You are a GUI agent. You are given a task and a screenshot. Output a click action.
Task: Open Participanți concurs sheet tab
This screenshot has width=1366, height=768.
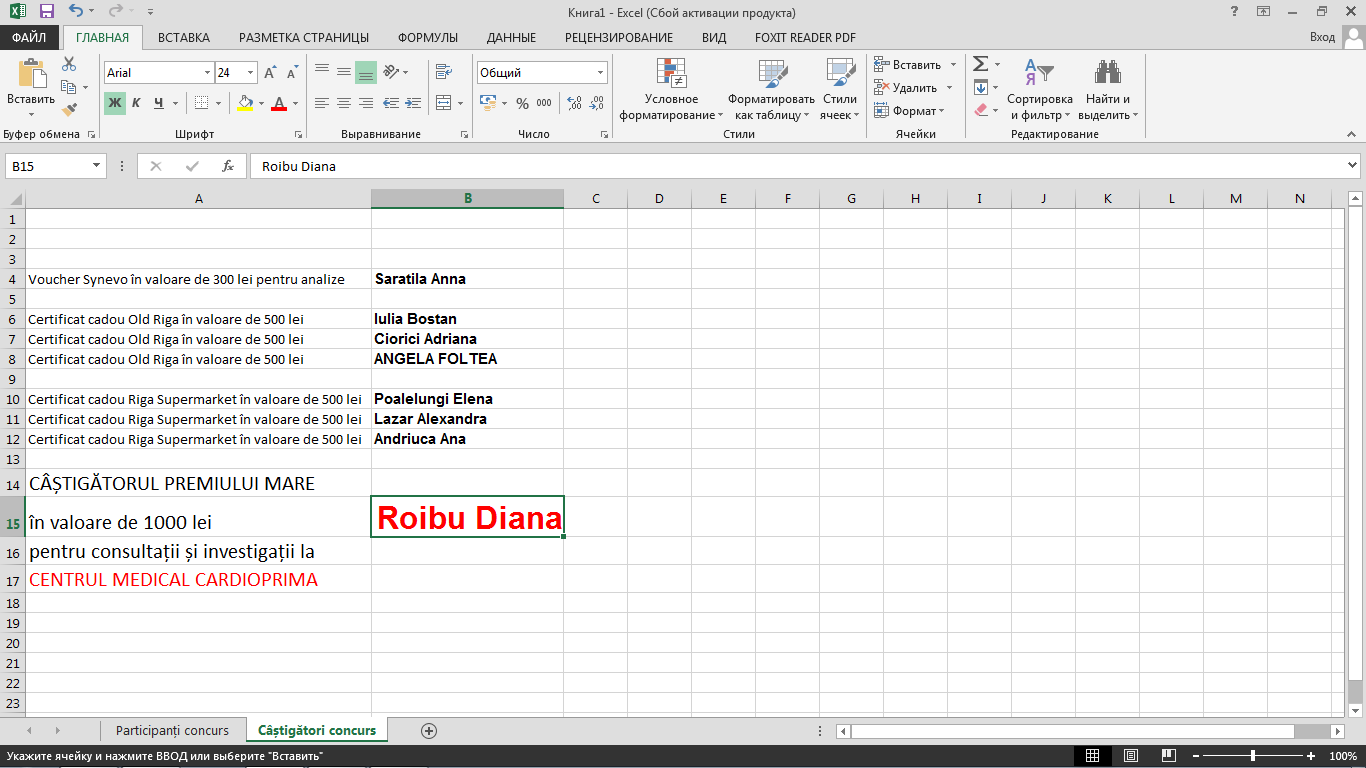point(172,730)
